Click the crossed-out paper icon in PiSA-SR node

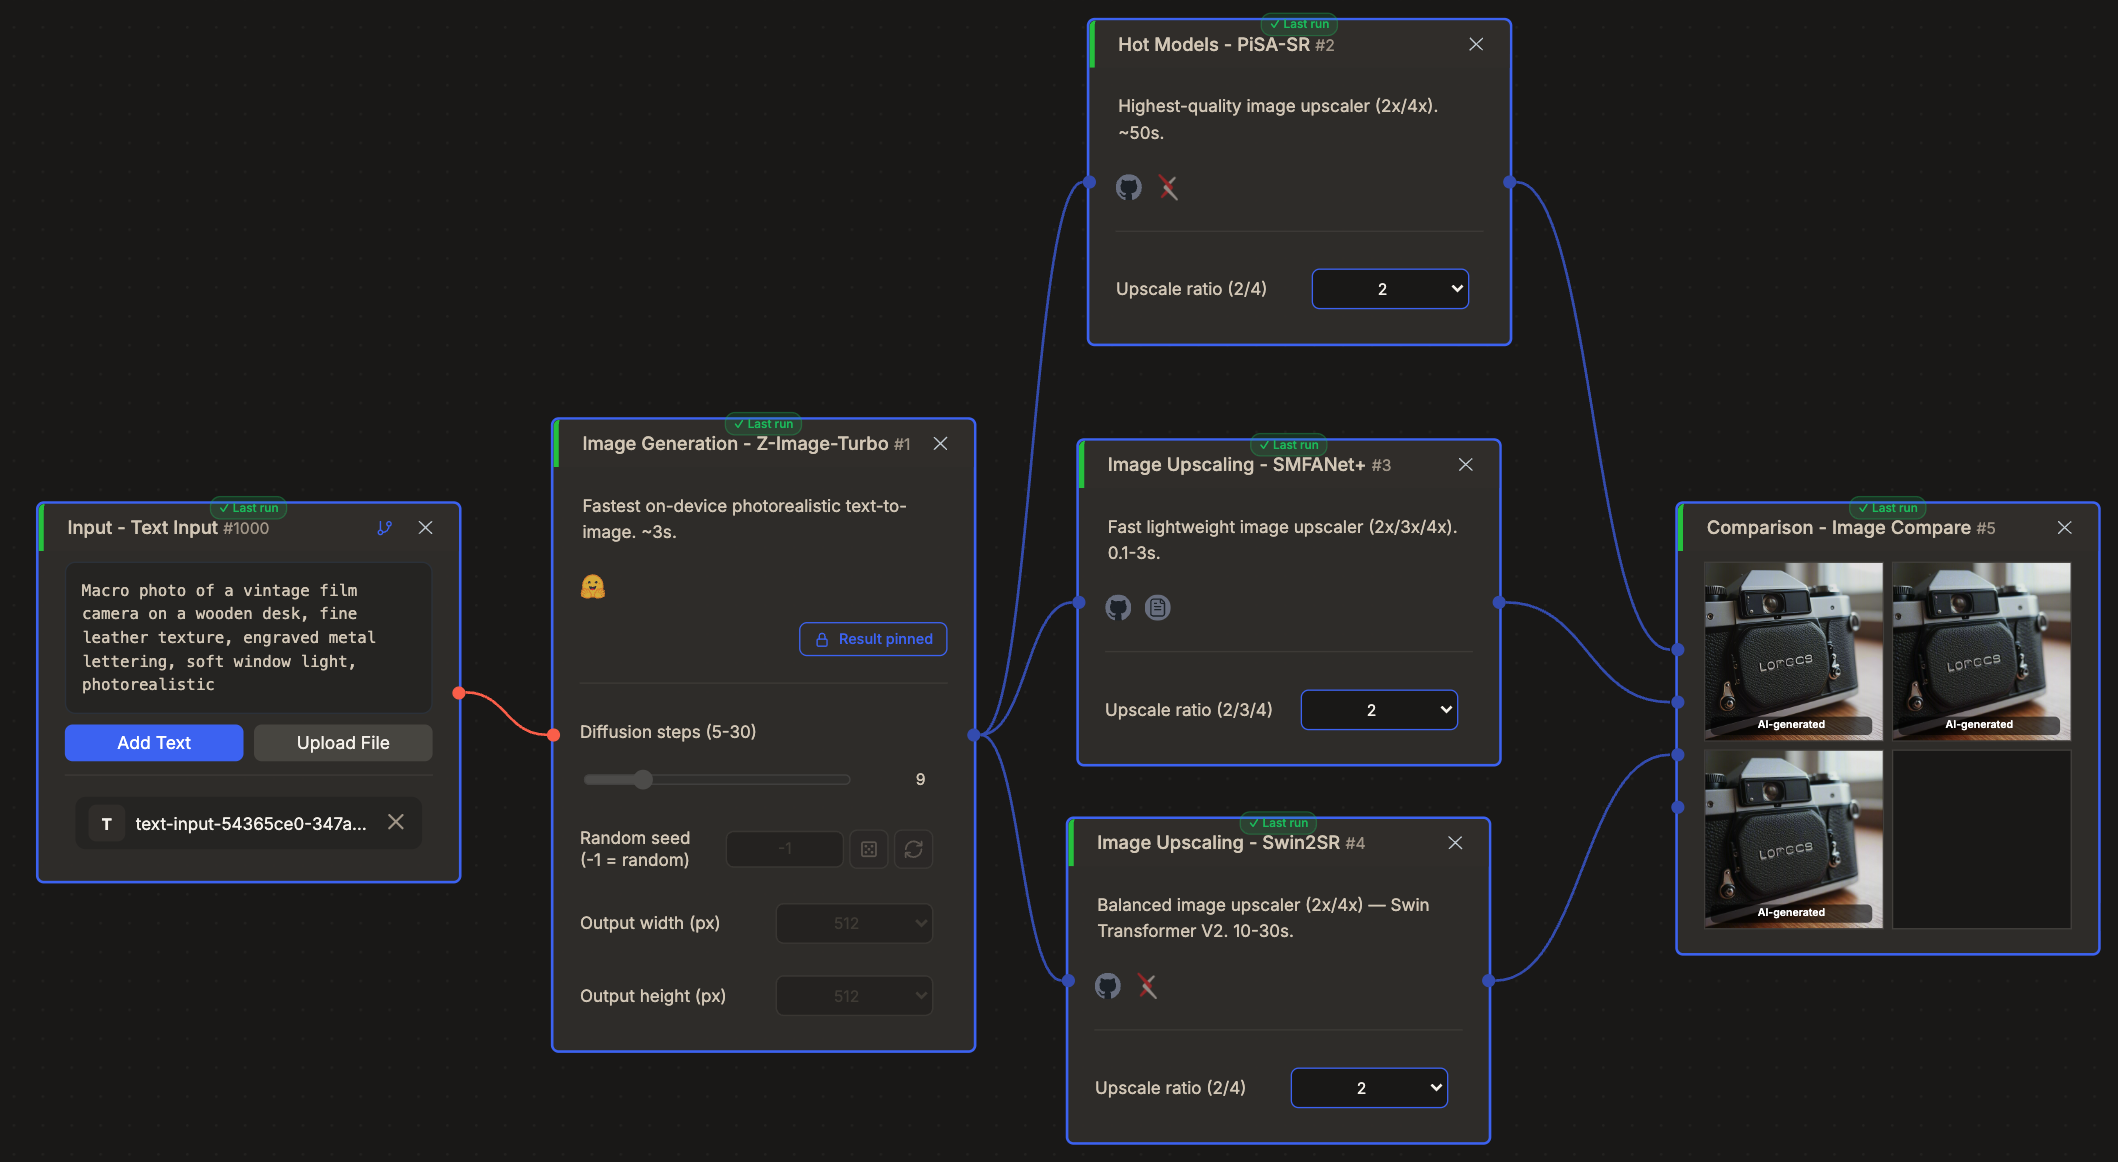click(x=1168, y=187)
